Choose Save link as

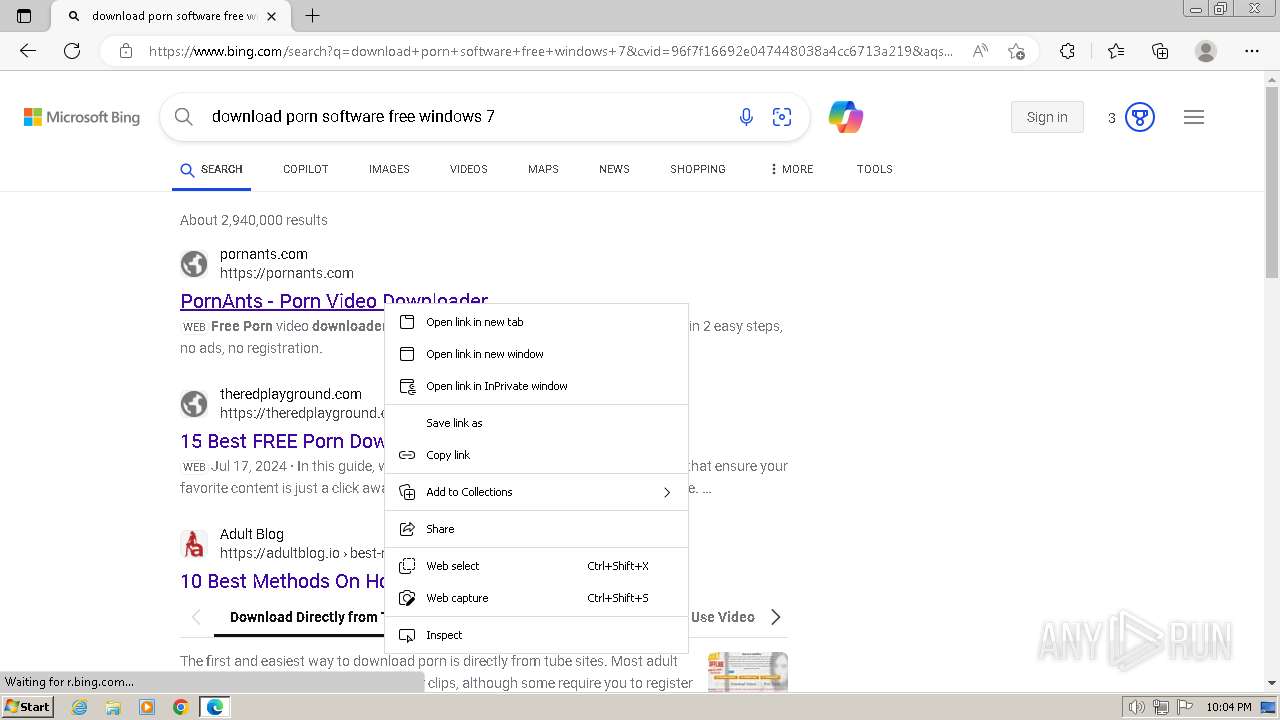[536, 423]
